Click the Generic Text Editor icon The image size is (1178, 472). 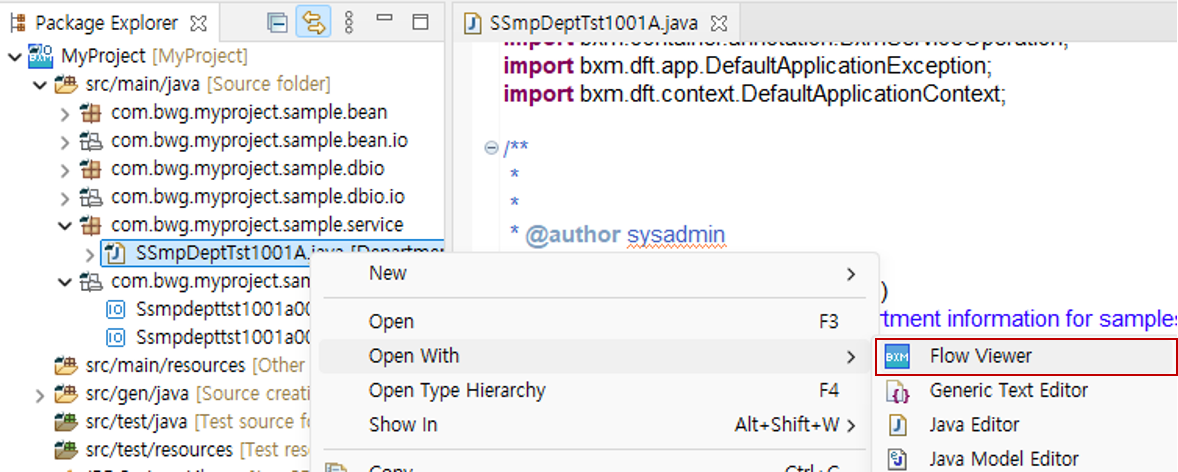click(x=899, y=392)
